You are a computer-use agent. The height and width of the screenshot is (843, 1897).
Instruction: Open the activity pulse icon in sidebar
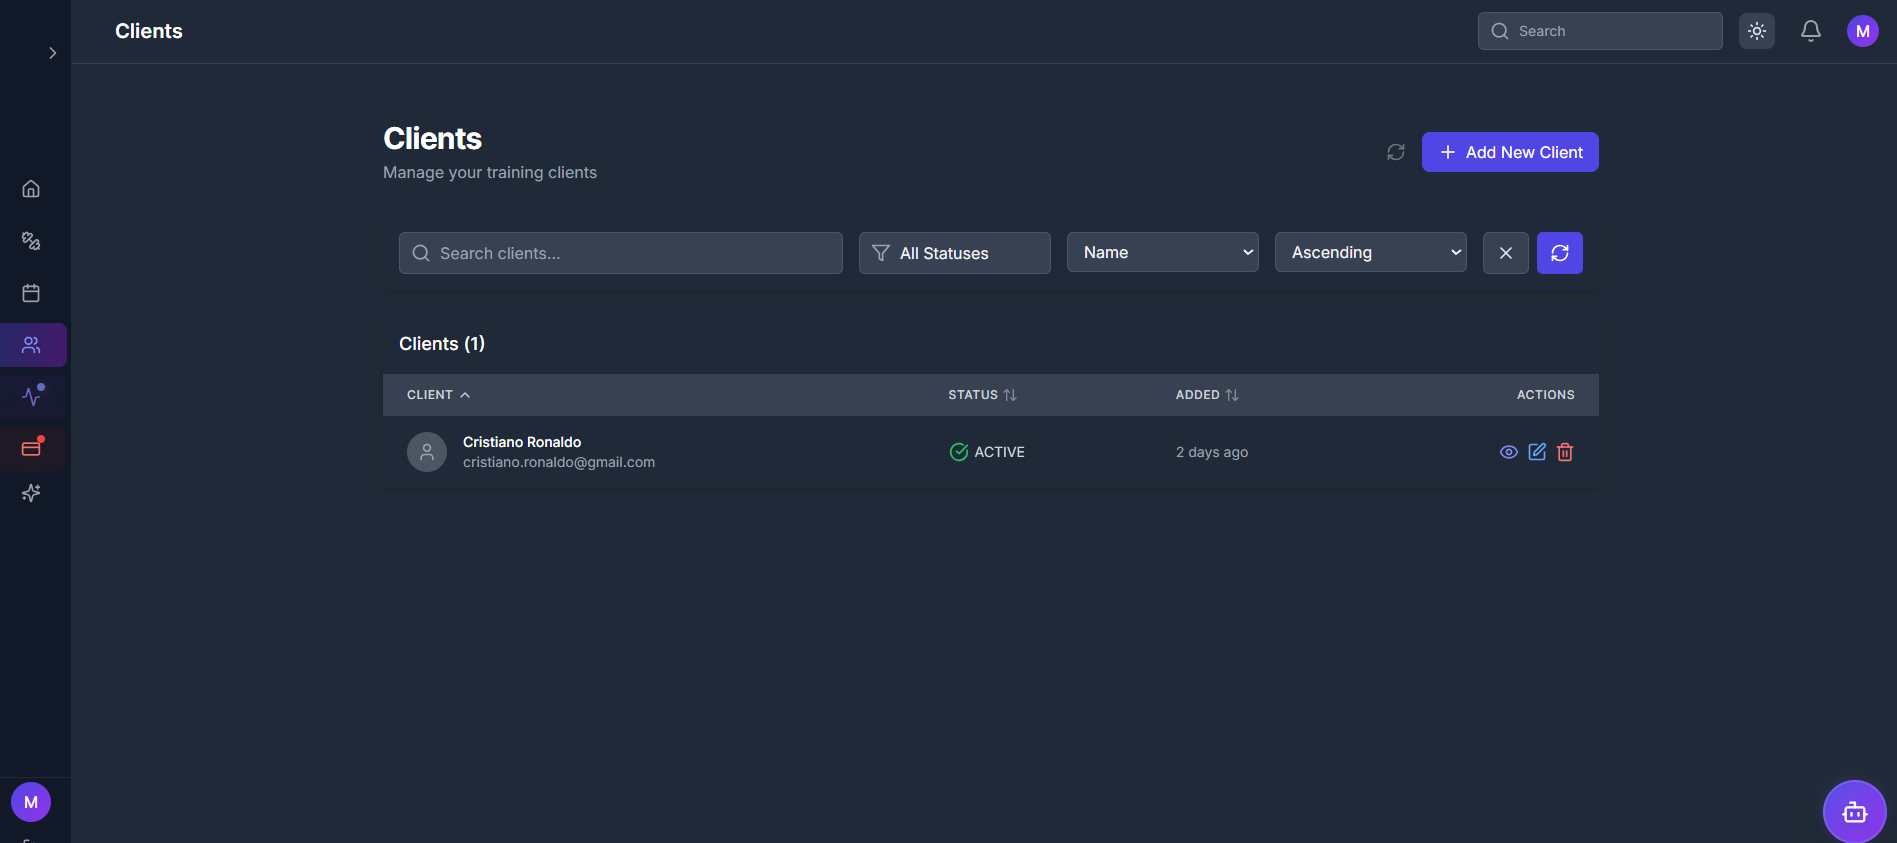coord(32,397)
